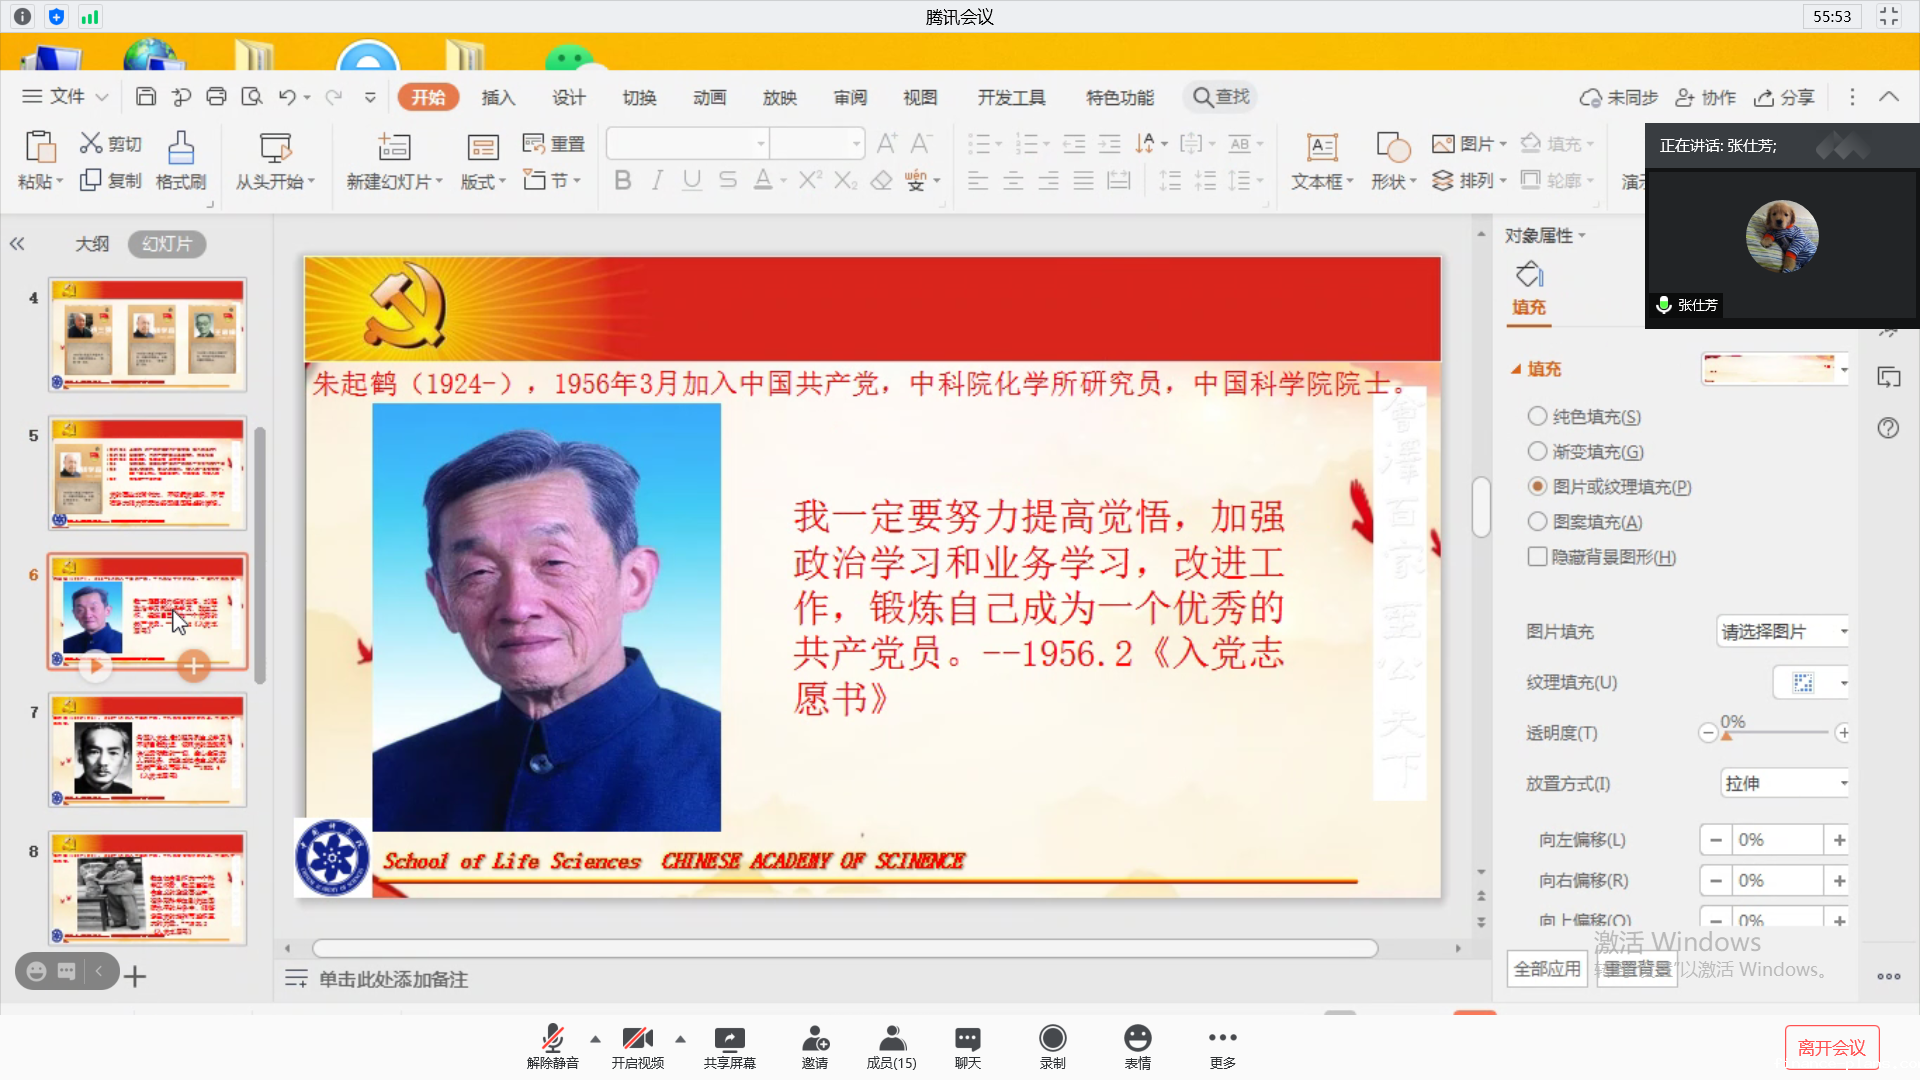This screenshot has height=1080, width=1920.
Task: Open the Invite participants icon
Action: (815, 1040)
